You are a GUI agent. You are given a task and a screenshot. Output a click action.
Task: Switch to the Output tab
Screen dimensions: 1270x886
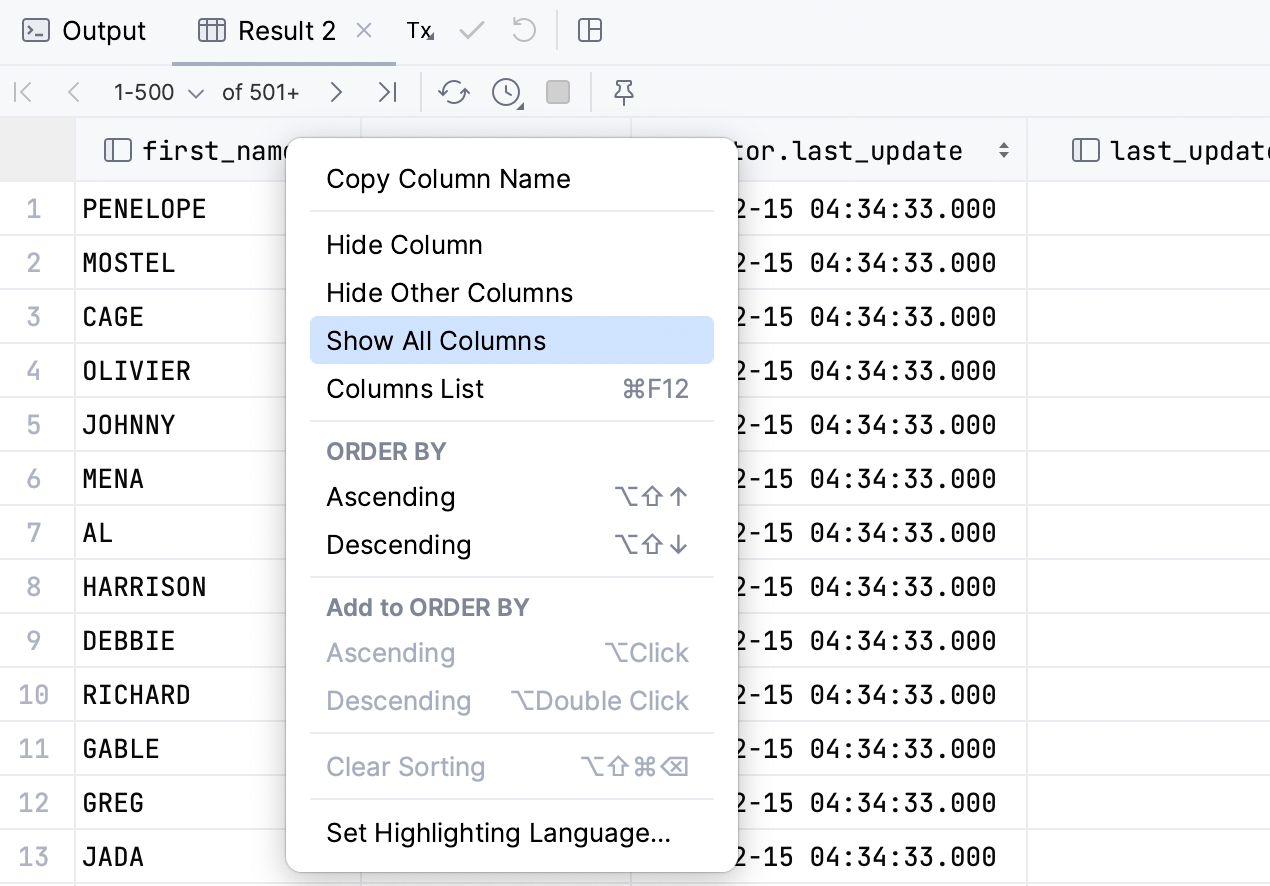click(85, 31)
